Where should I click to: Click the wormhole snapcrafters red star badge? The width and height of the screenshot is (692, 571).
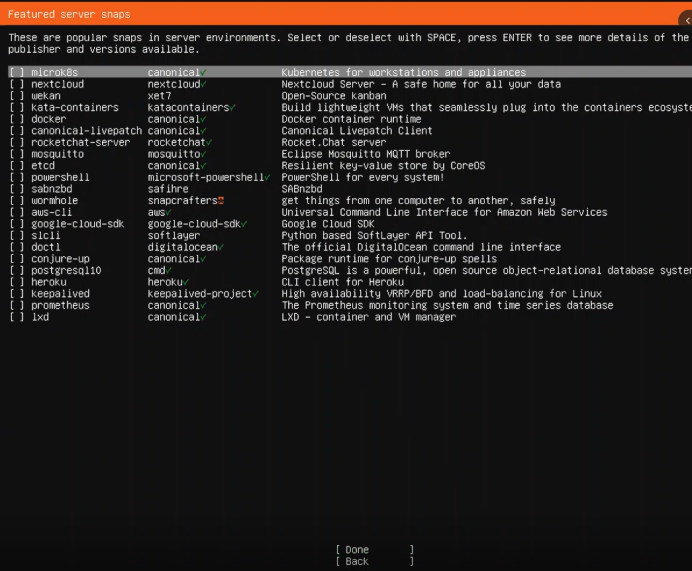[x=220, y=201]
